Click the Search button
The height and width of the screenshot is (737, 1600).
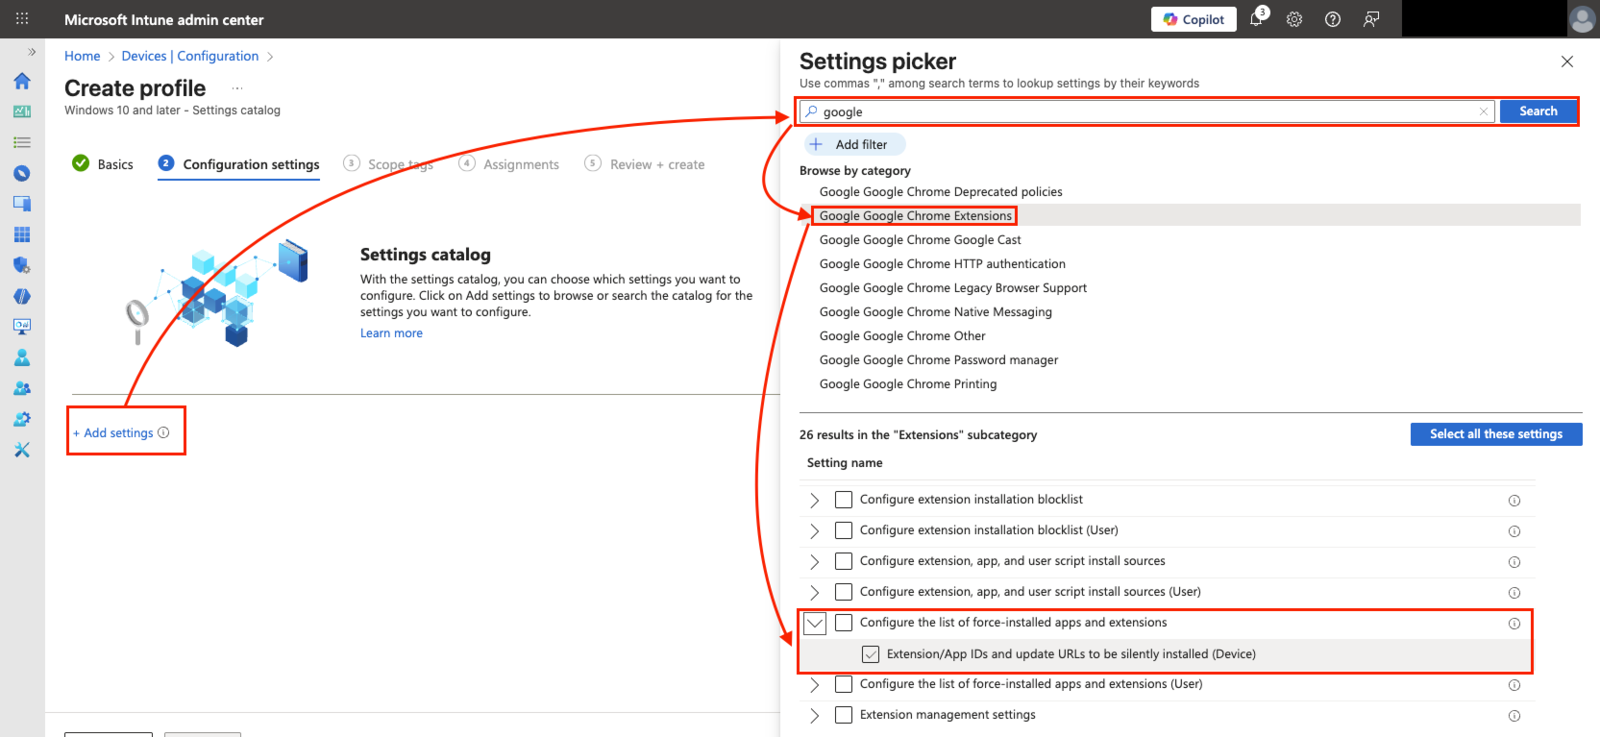click(1538, 111)
